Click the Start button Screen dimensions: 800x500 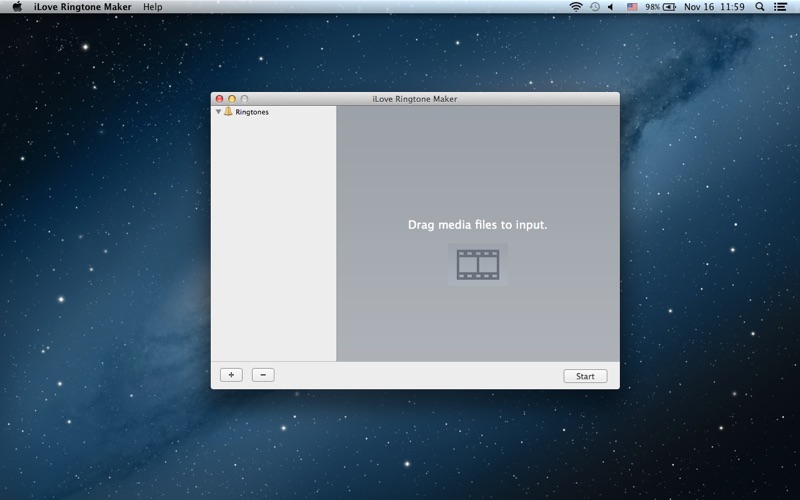[x=585, y=376]
